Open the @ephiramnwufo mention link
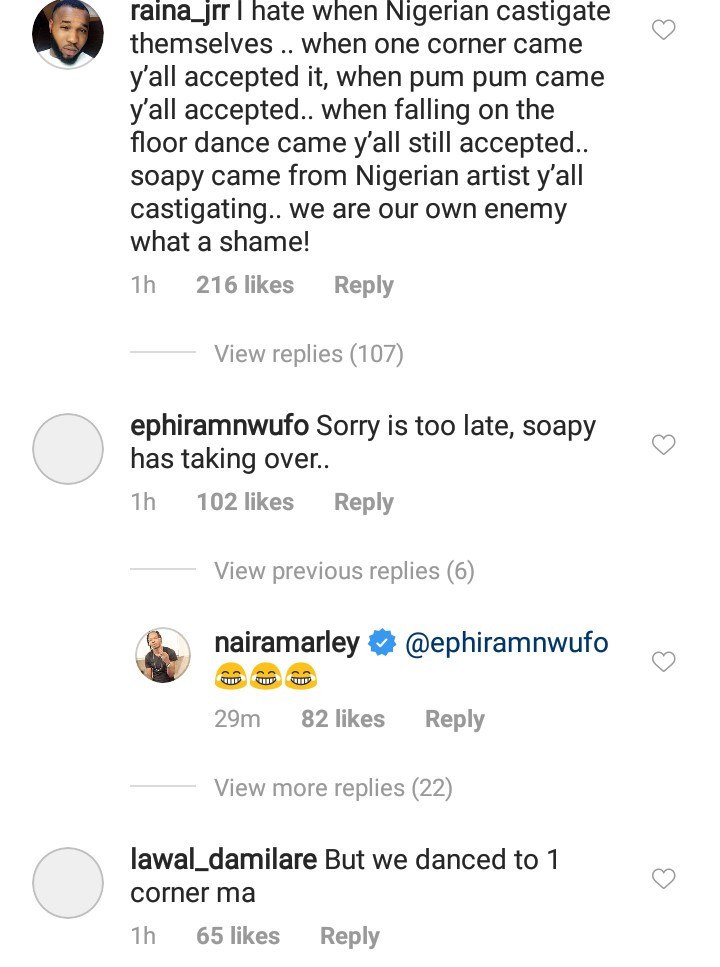 [x=506, y=642]
